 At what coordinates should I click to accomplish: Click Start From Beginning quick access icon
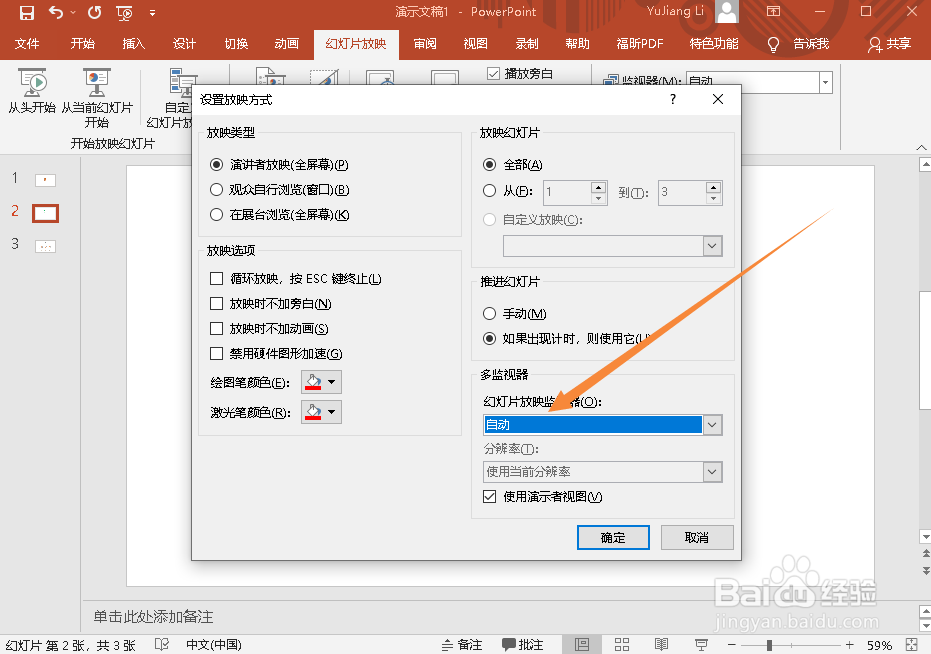click(x=124, y=12)
